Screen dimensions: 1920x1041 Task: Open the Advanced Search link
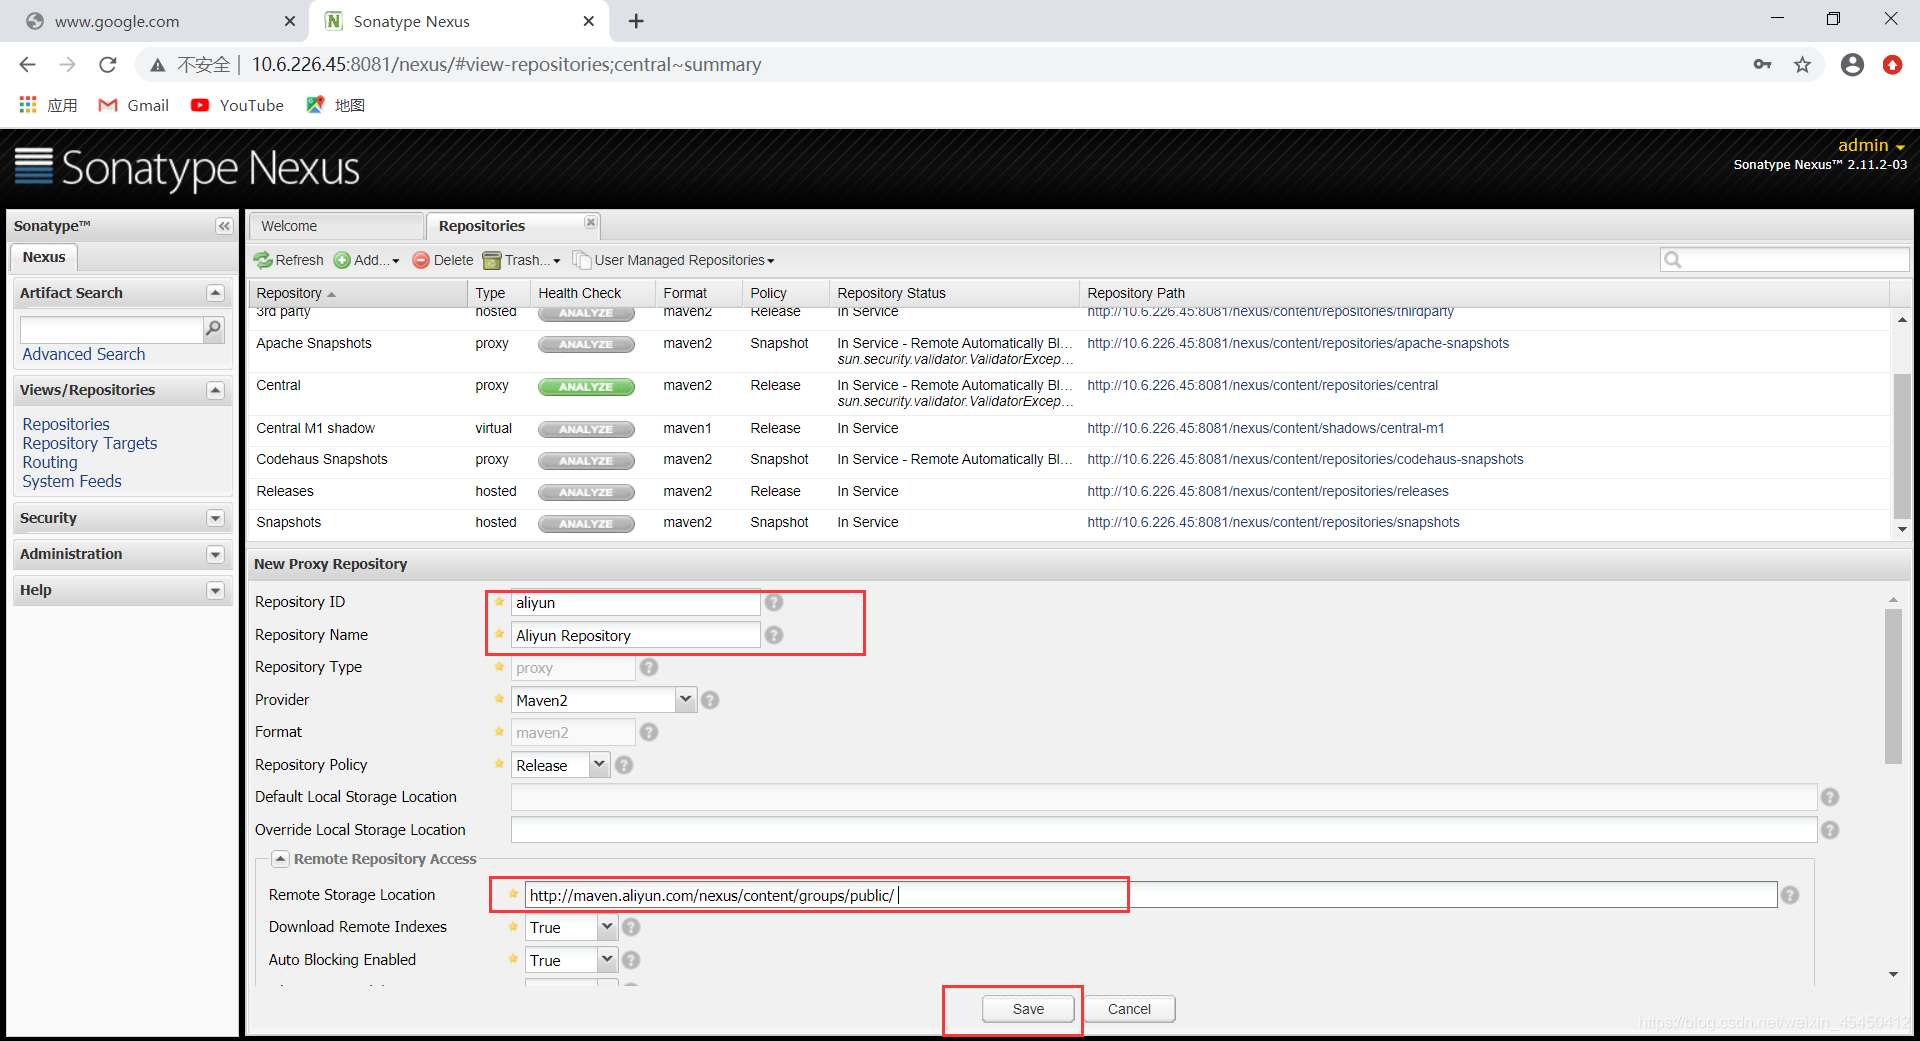pos(84,354)
